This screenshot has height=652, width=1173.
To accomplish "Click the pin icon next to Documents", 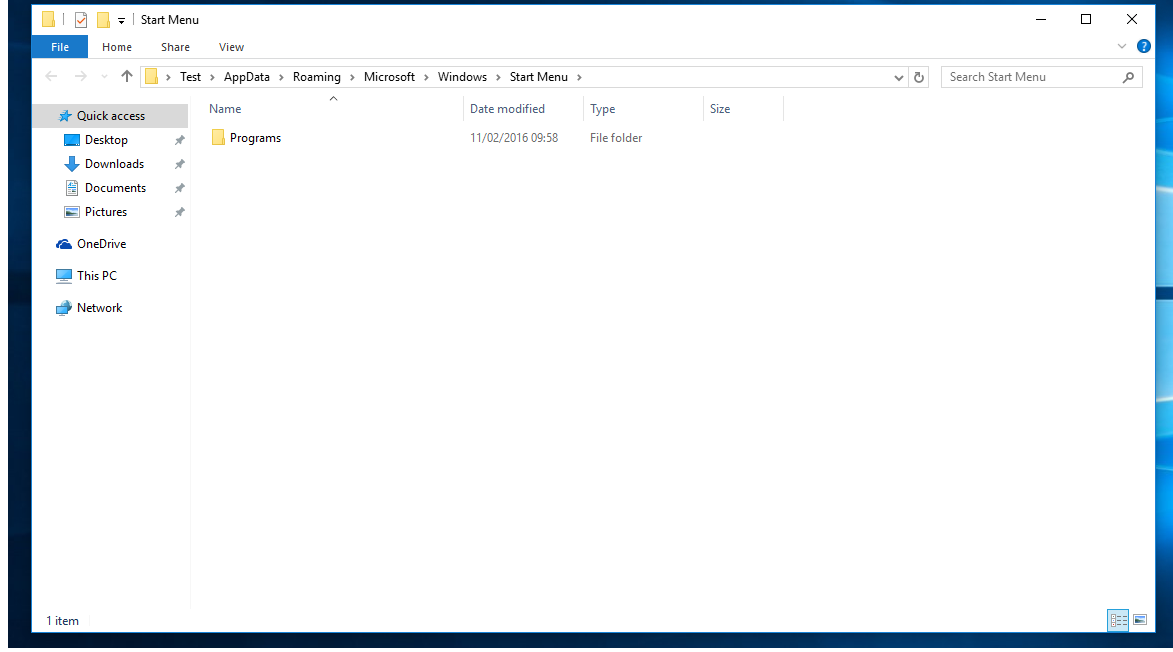I will tap(180, 188).
